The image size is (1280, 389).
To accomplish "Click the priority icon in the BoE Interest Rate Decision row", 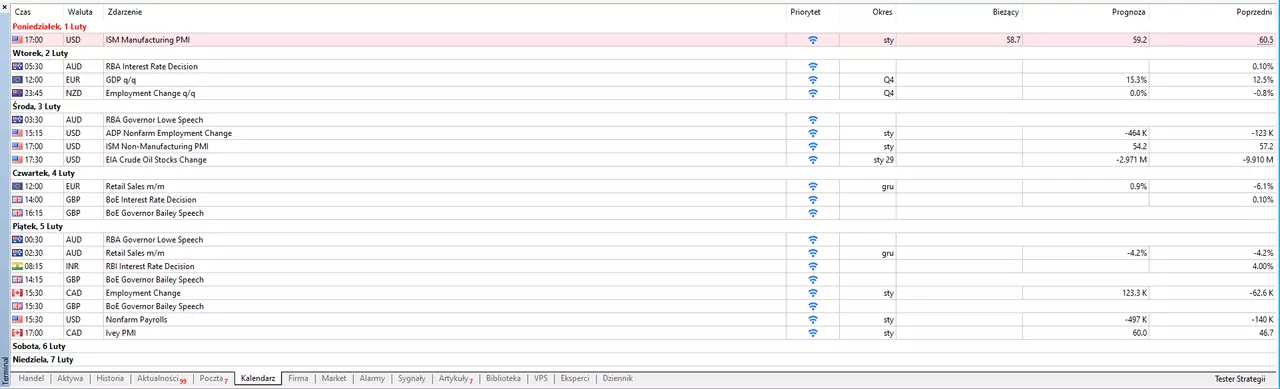I will click(x=813, y=200).
